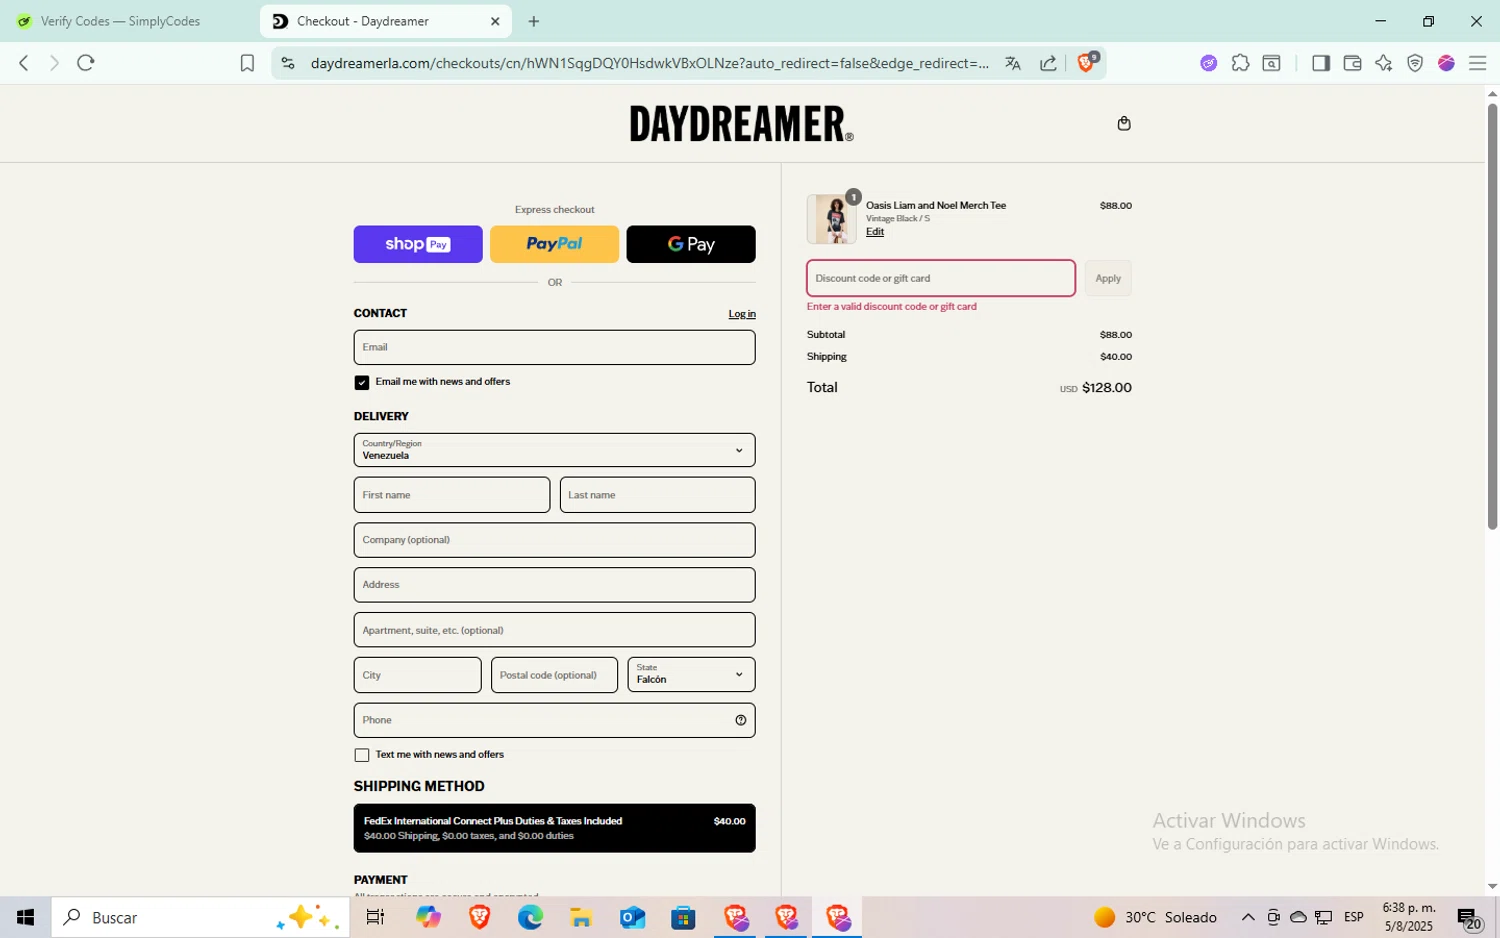Open Microsoft Store from the taskbar

683,917
